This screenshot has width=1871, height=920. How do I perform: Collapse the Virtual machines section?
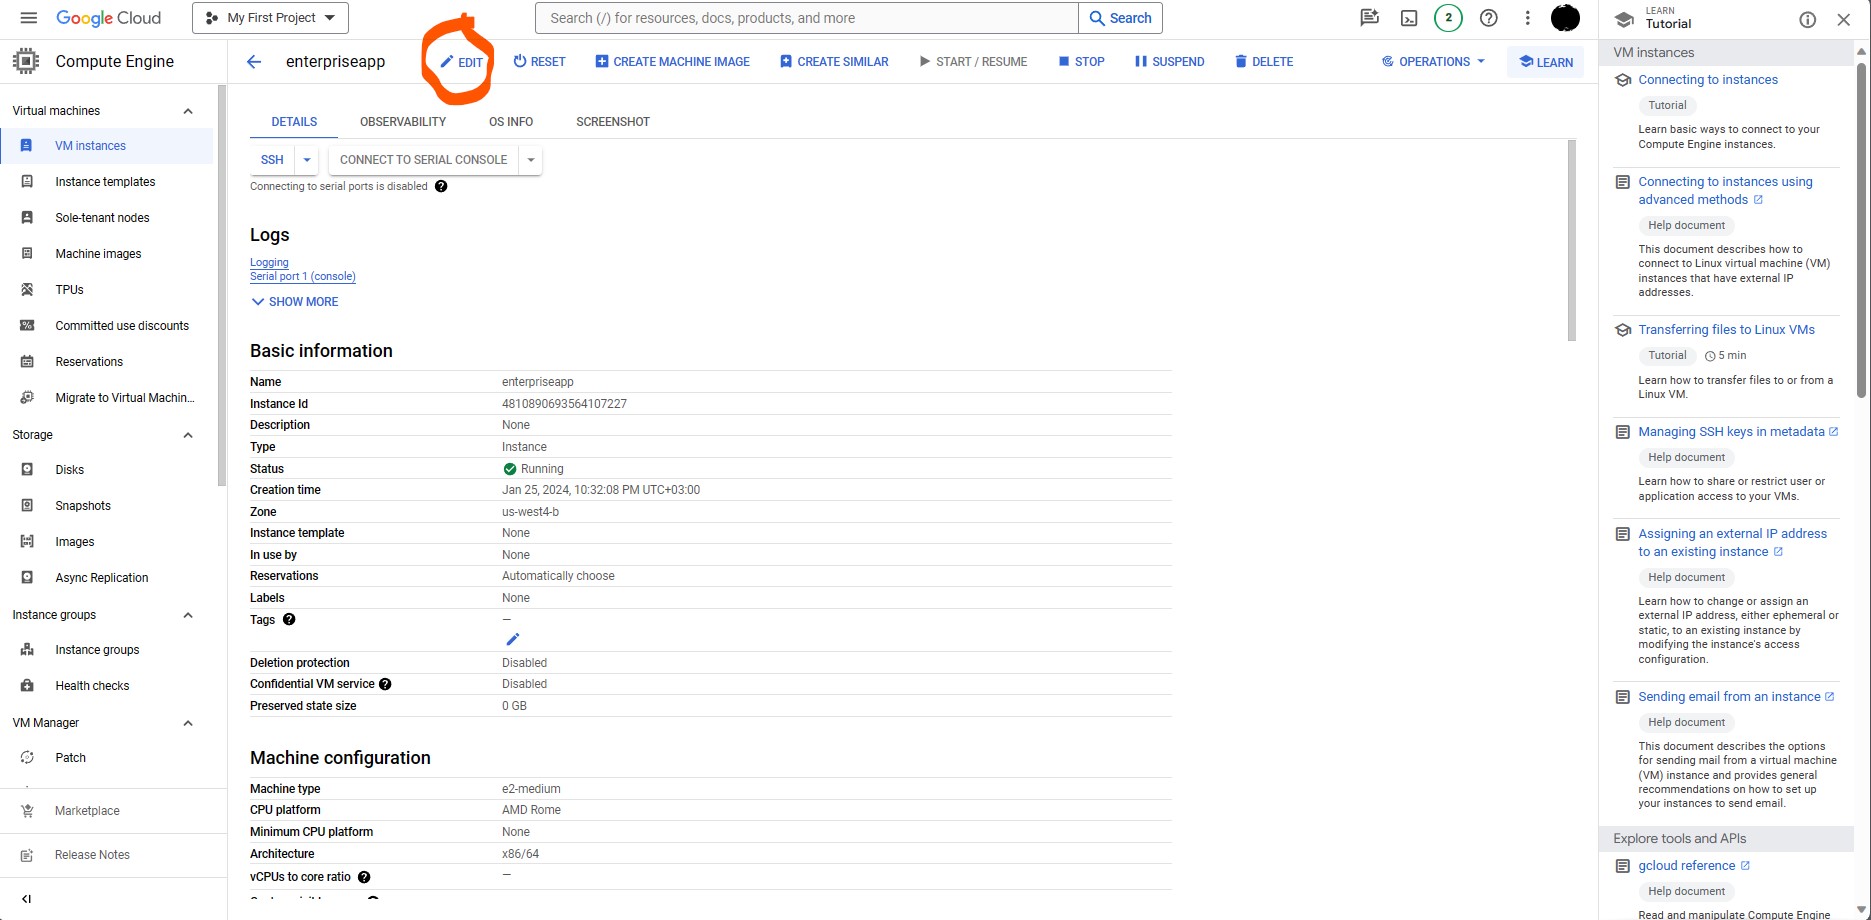(x=188, y=111)
